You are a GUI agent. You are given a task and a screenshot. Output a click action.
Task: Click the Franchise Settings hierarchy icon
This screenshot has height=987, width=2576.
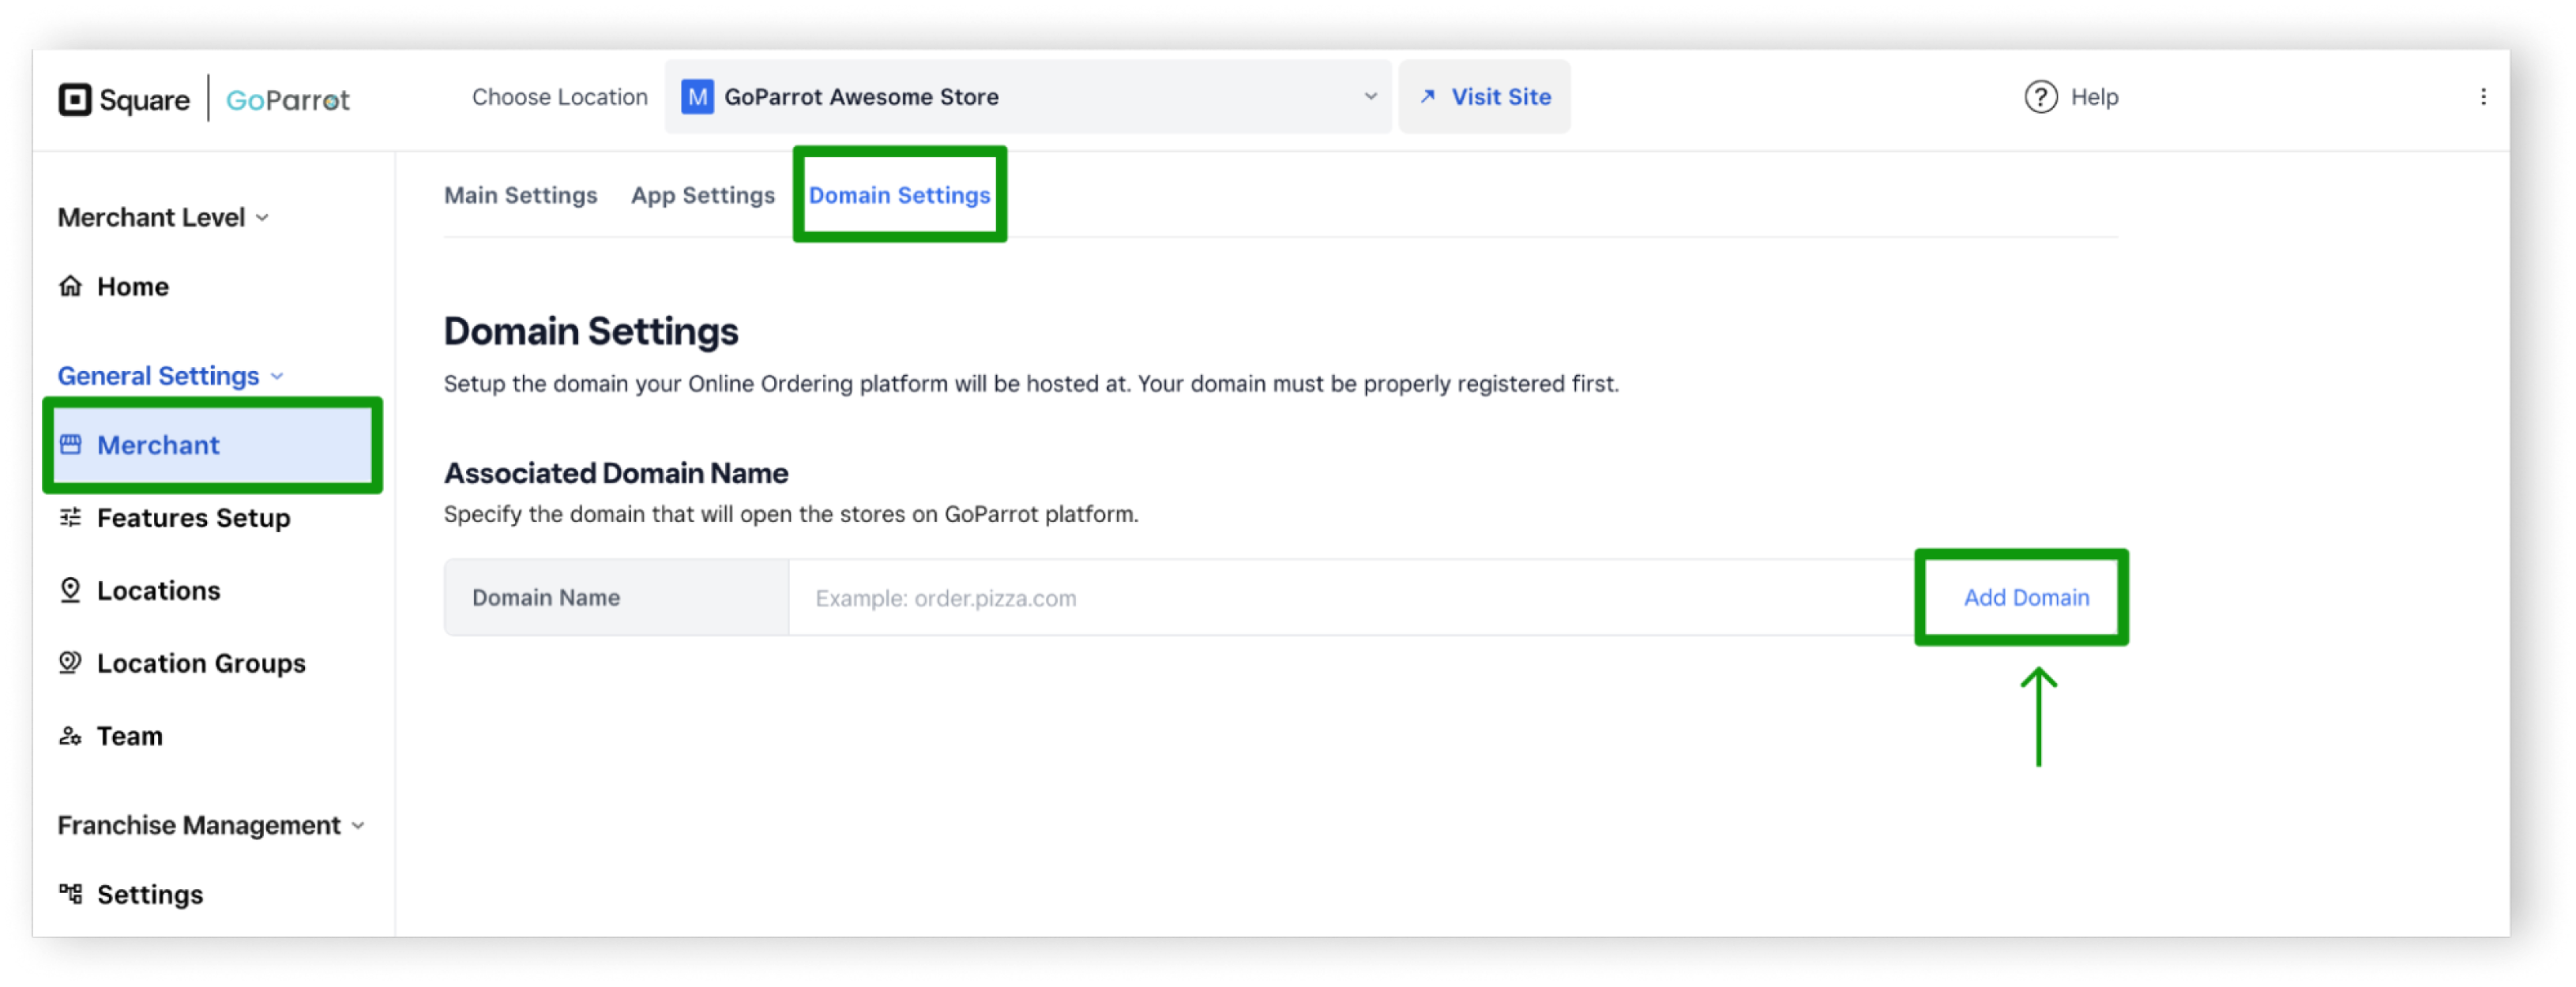coord(70,894)
